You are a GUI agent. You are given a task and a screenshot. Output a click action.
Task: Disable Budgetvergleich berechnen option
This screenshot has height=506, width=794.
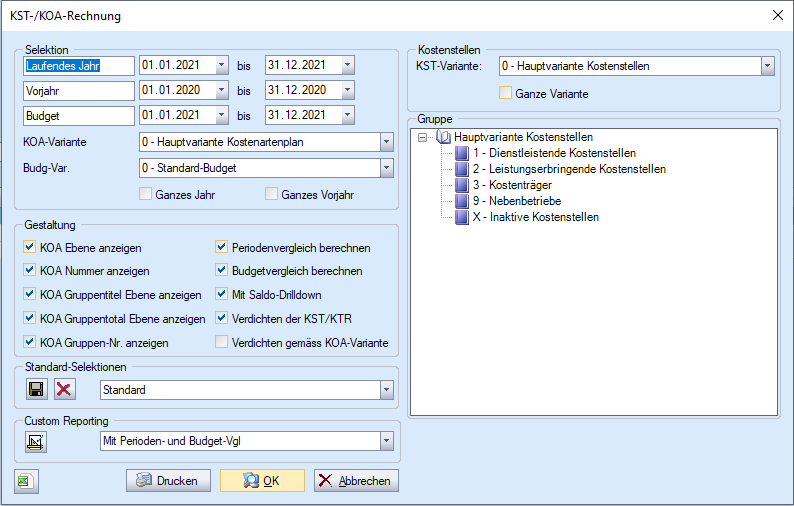click(x=222, y=271)
